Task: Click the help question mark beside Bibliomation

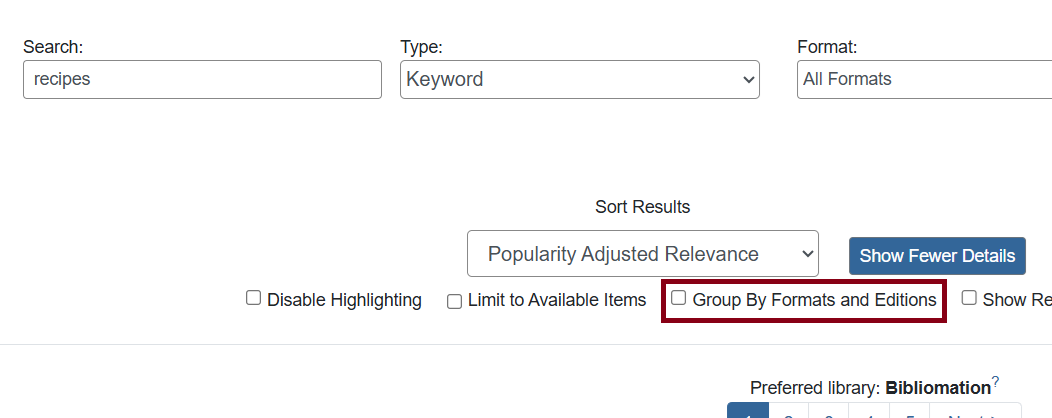Action: point(996,382)
